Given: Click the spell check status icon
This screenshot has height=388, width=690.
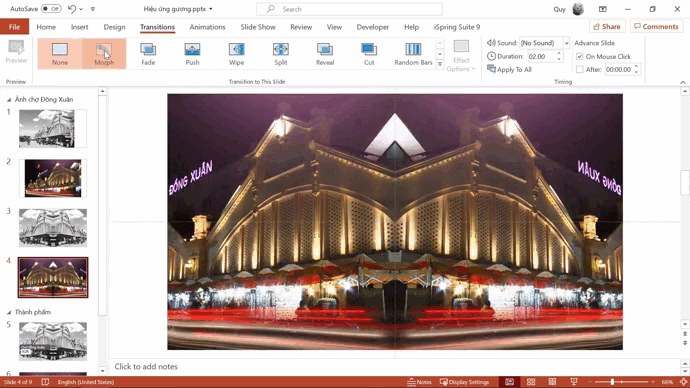Looking at the screenshot, I should click(x=45, y=382).
